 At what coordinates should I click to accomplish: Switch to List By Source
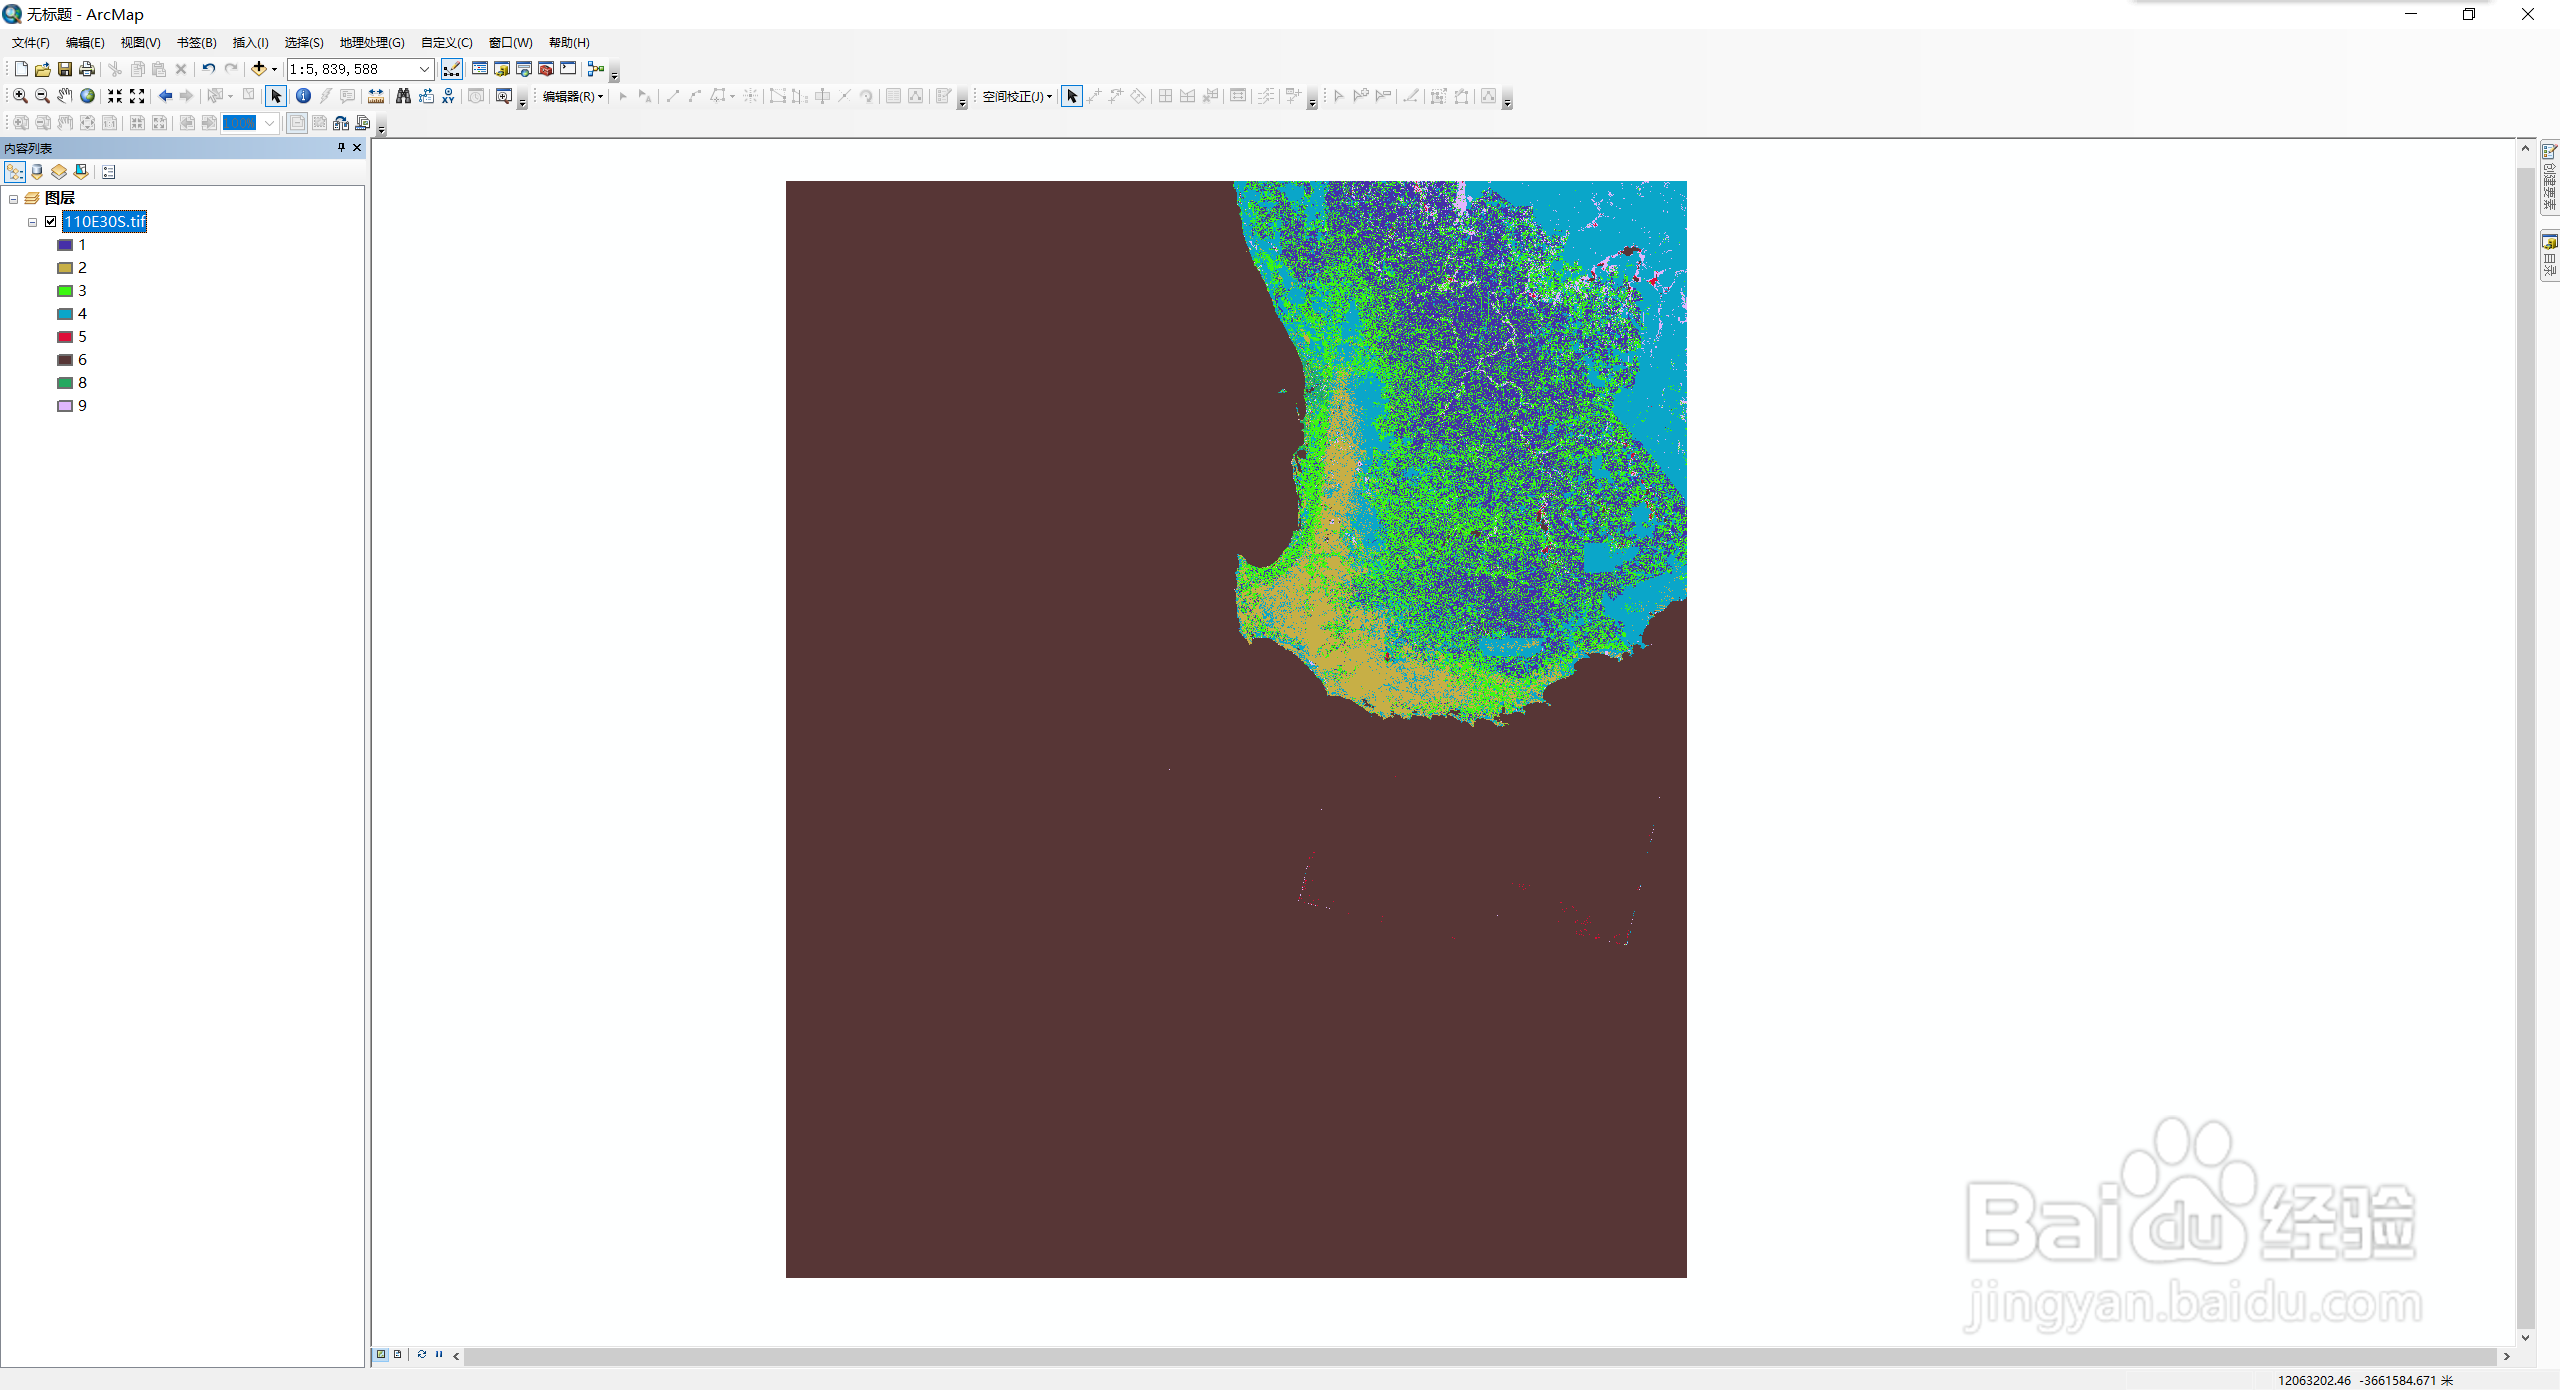(x=37, y=172)
